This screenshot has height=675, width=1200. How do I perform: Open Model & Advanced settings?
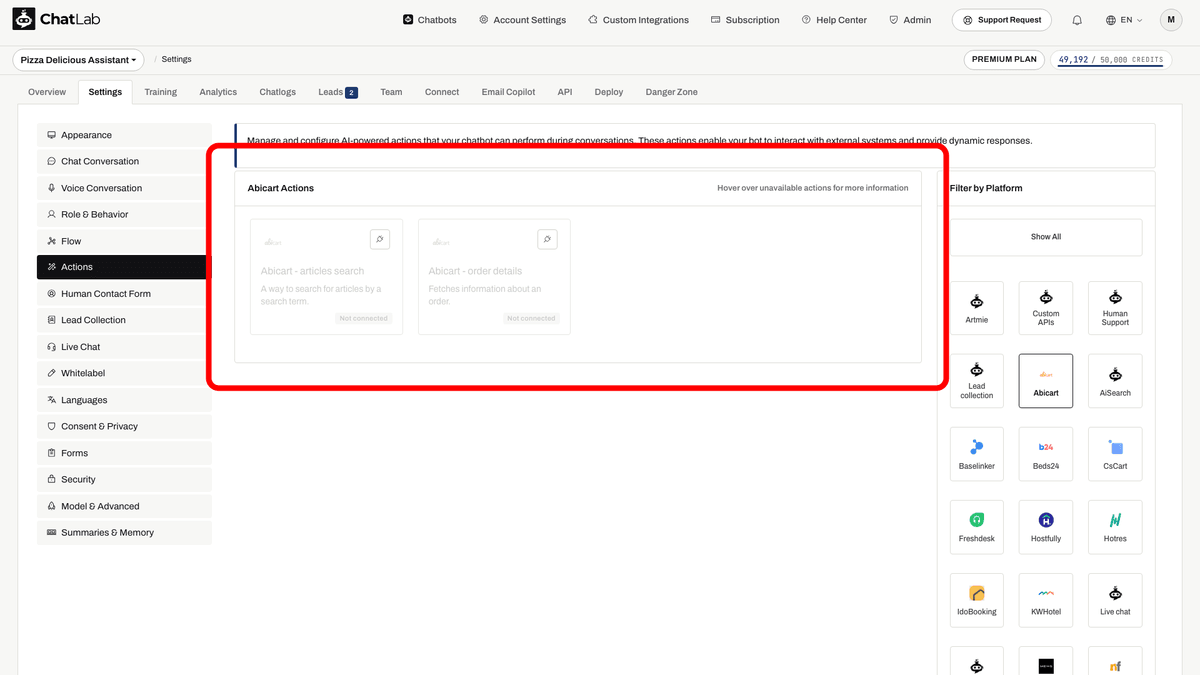pos(124,506)
